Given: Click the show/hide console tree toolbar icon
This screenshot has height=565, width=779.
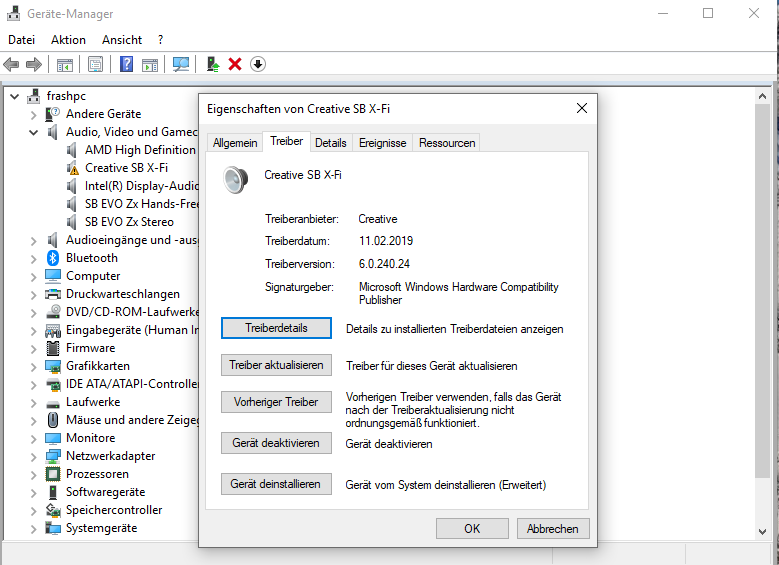Looking at the screenshot, I should coord(65,65).
